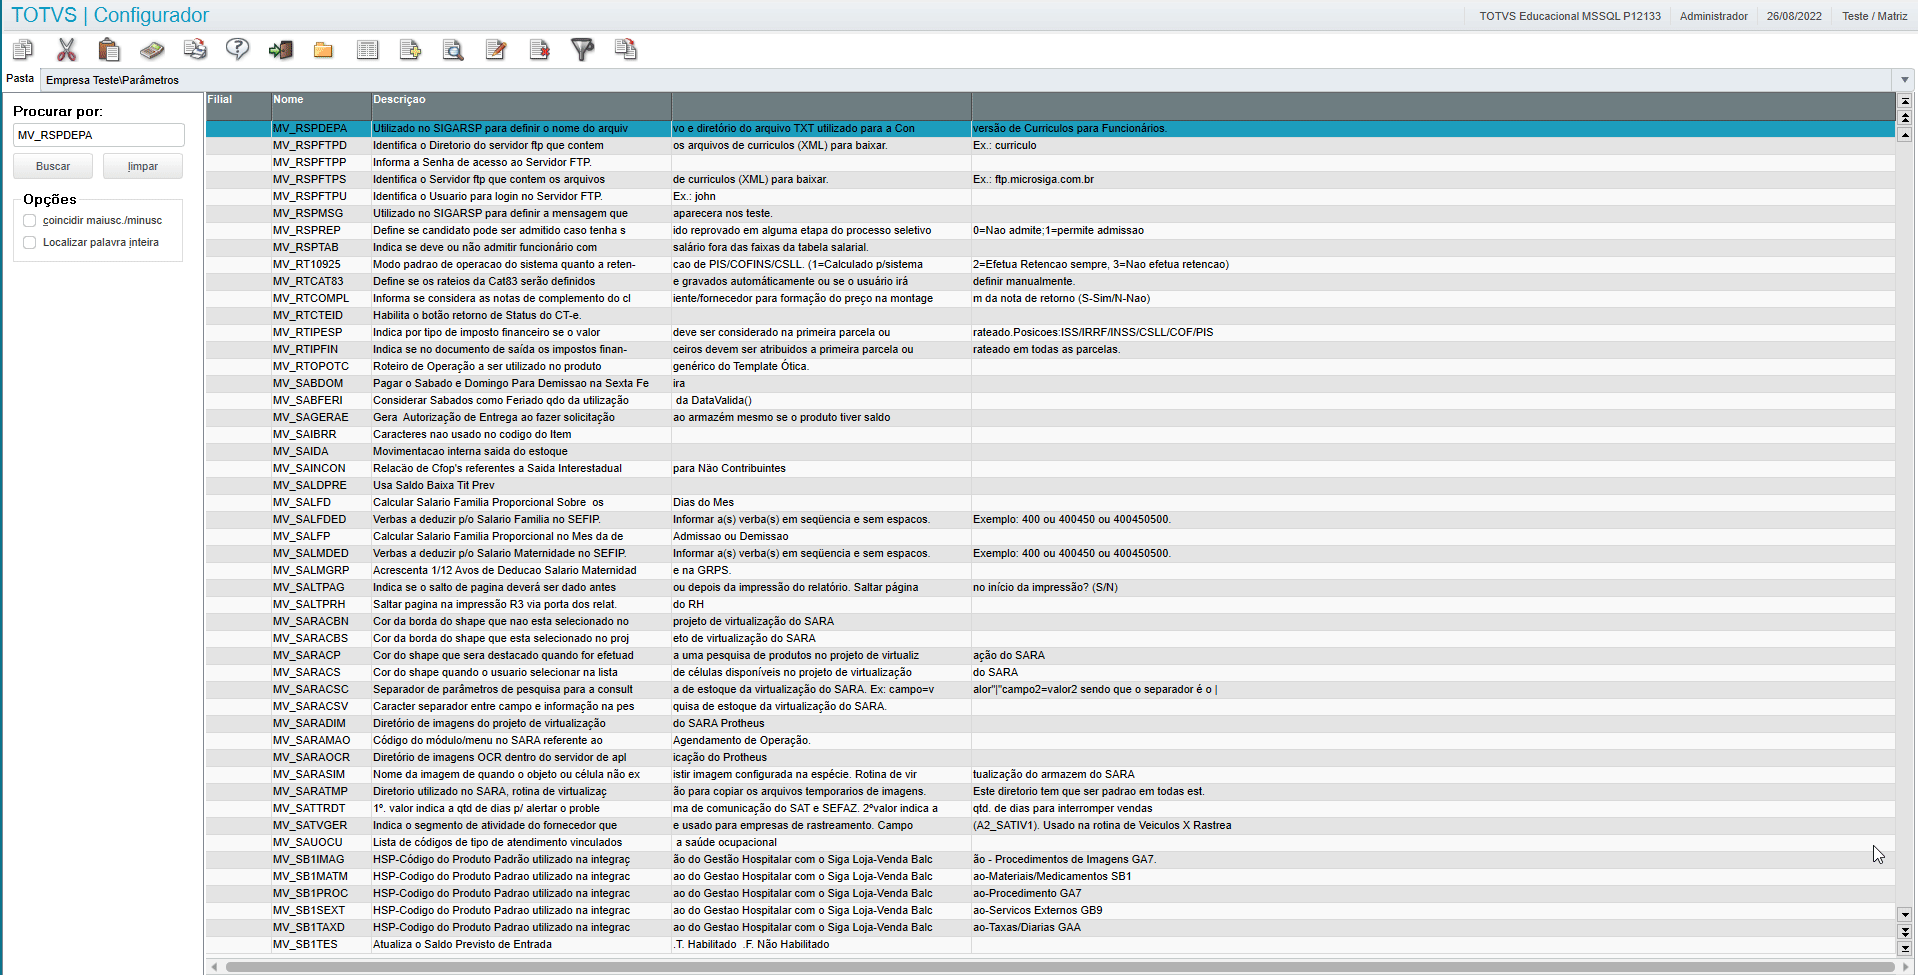
Task: Click the printer with documents icon
Action: 195,49
